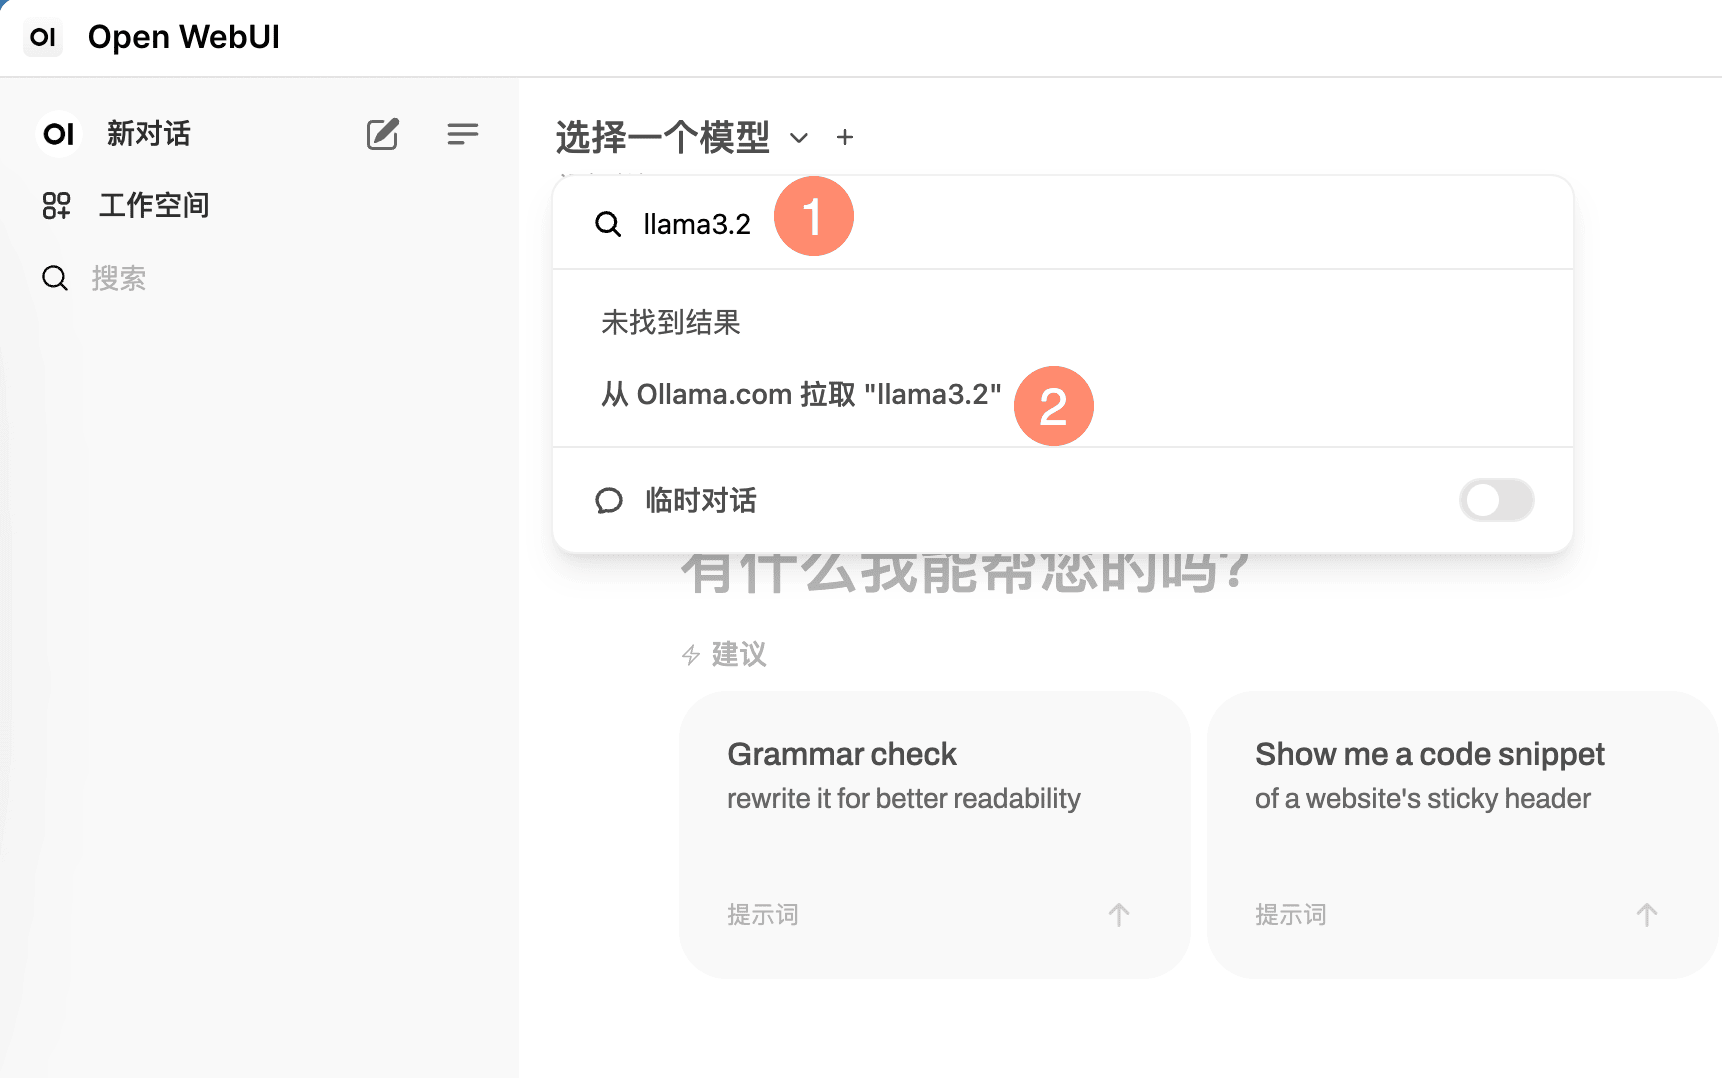Click the speech bubble icon beside 临时对话

609,500
